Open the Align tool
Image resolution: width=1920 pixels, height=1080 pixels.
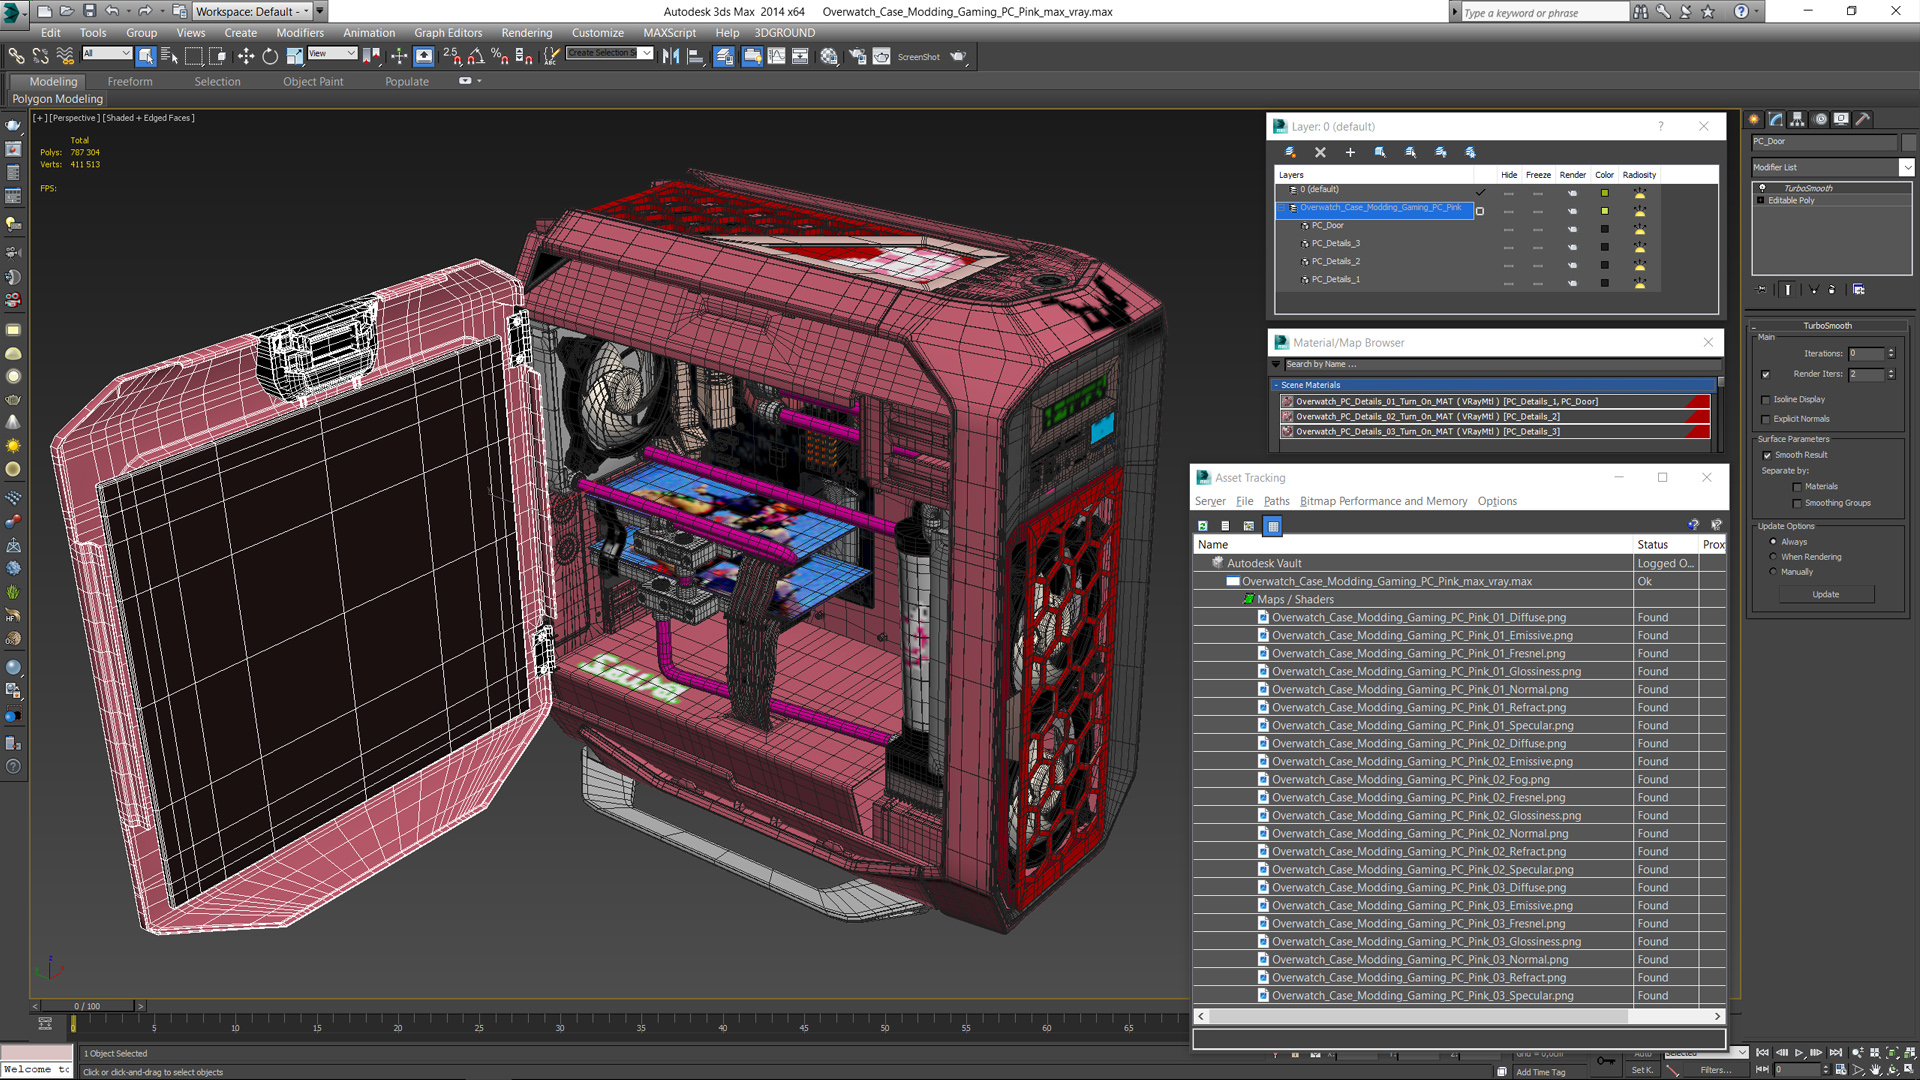[x=695, y=56]
